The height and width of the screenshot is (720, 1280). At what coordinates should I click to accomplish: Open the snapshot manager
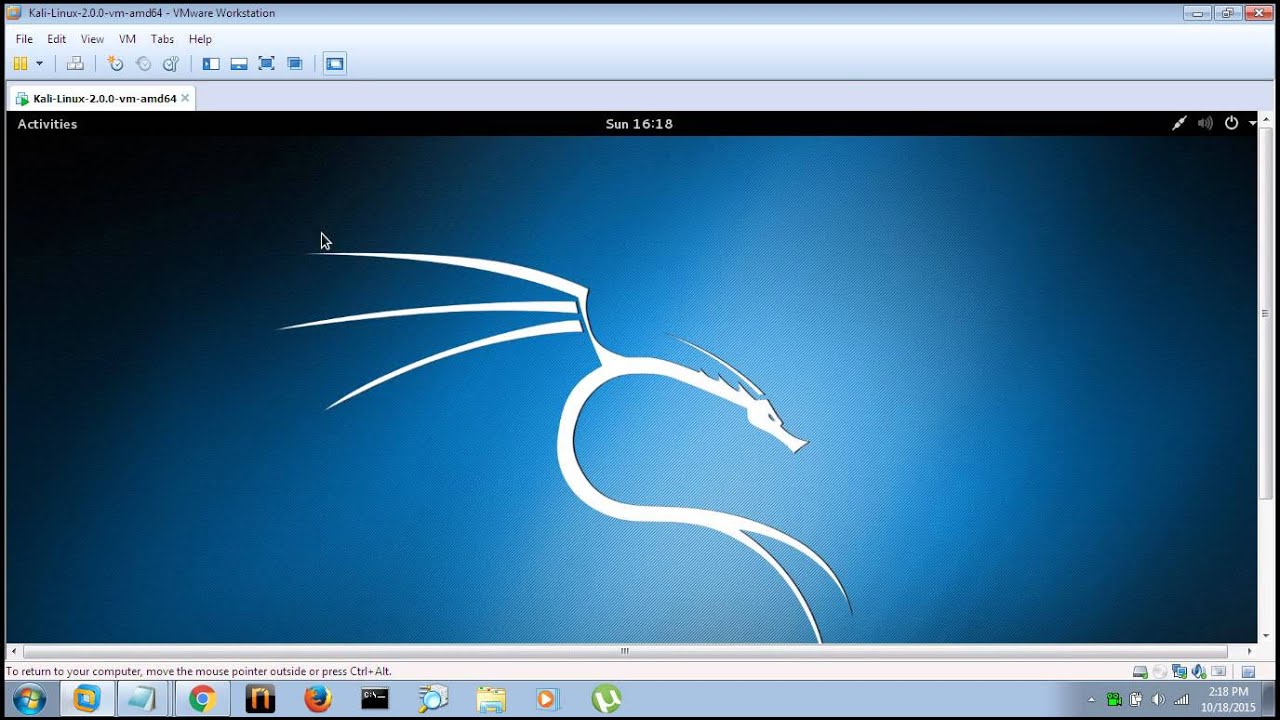[x=171, y=63]
